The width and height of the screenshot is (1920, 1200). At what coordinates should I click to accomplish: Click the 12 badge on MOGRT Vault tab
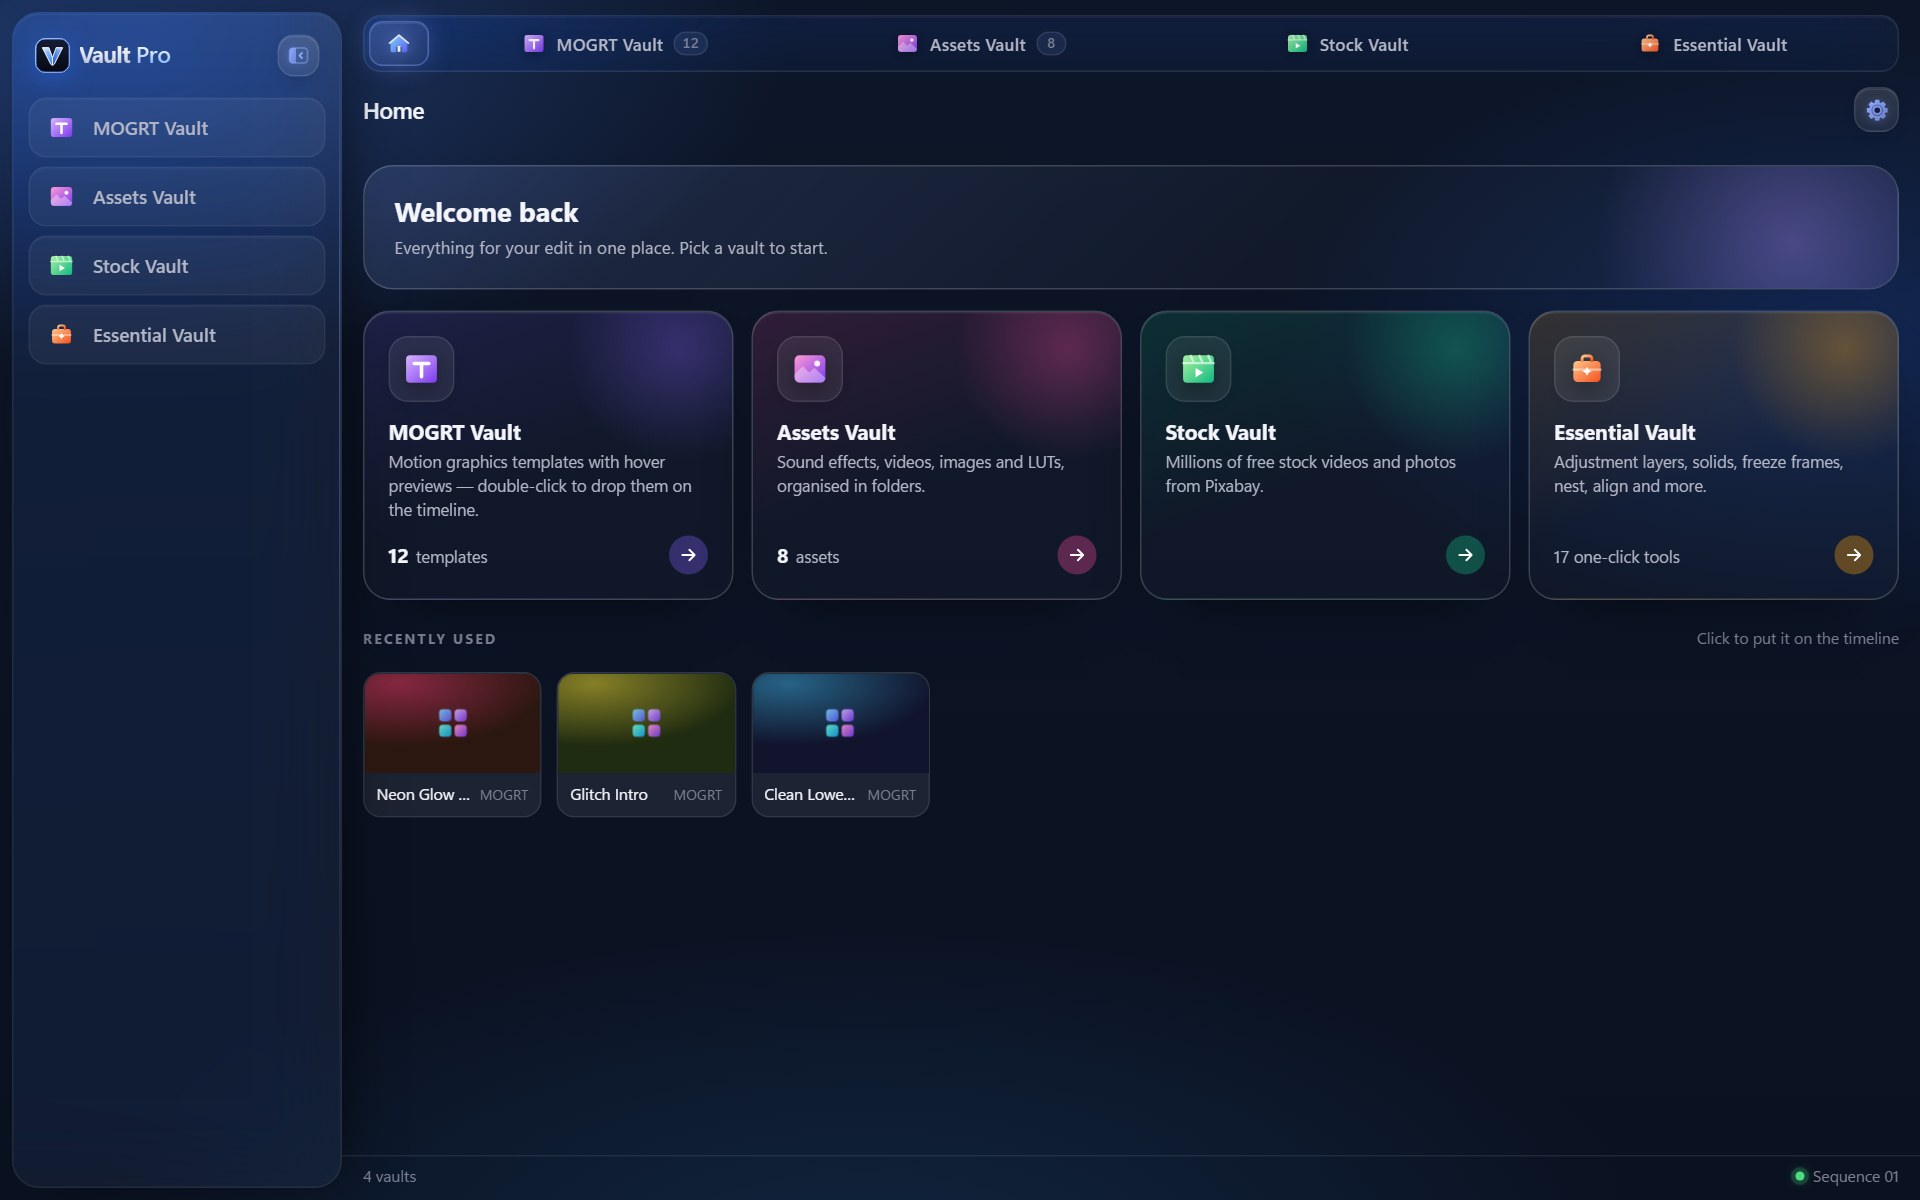pos(690,43)
